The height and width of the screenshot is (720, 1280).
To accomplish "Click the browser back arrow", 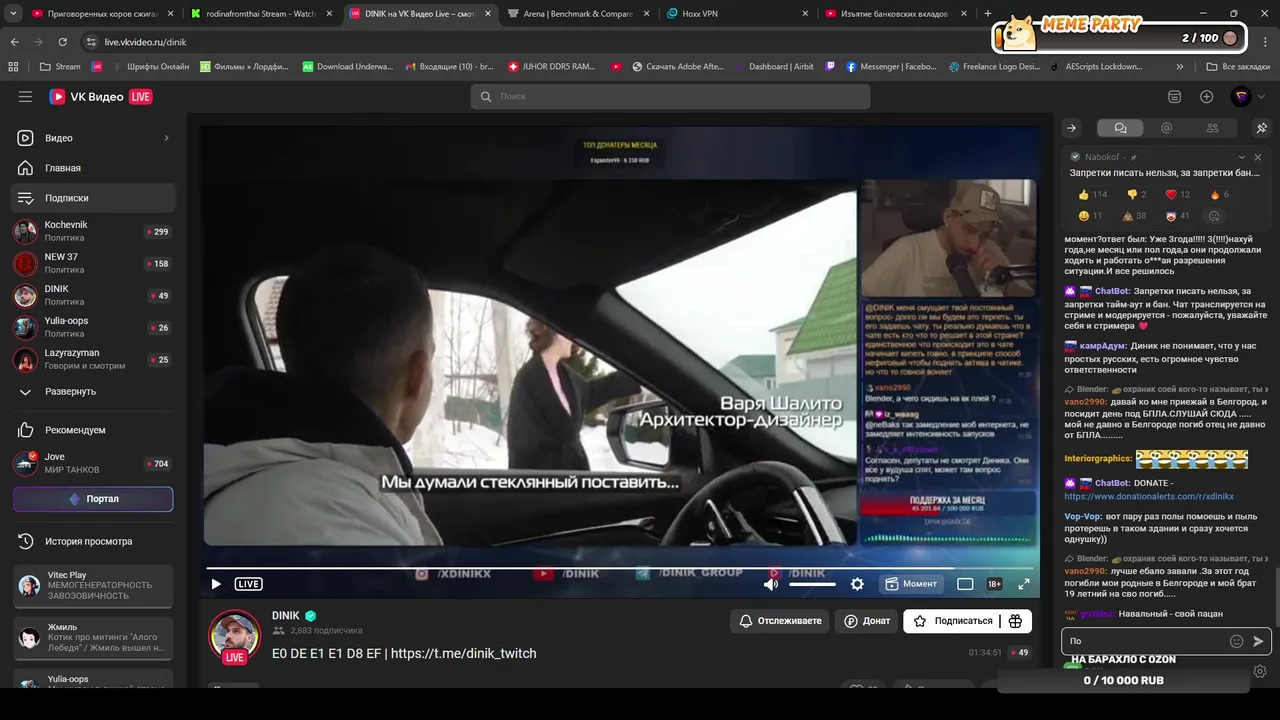I will (x=15, y=42).
